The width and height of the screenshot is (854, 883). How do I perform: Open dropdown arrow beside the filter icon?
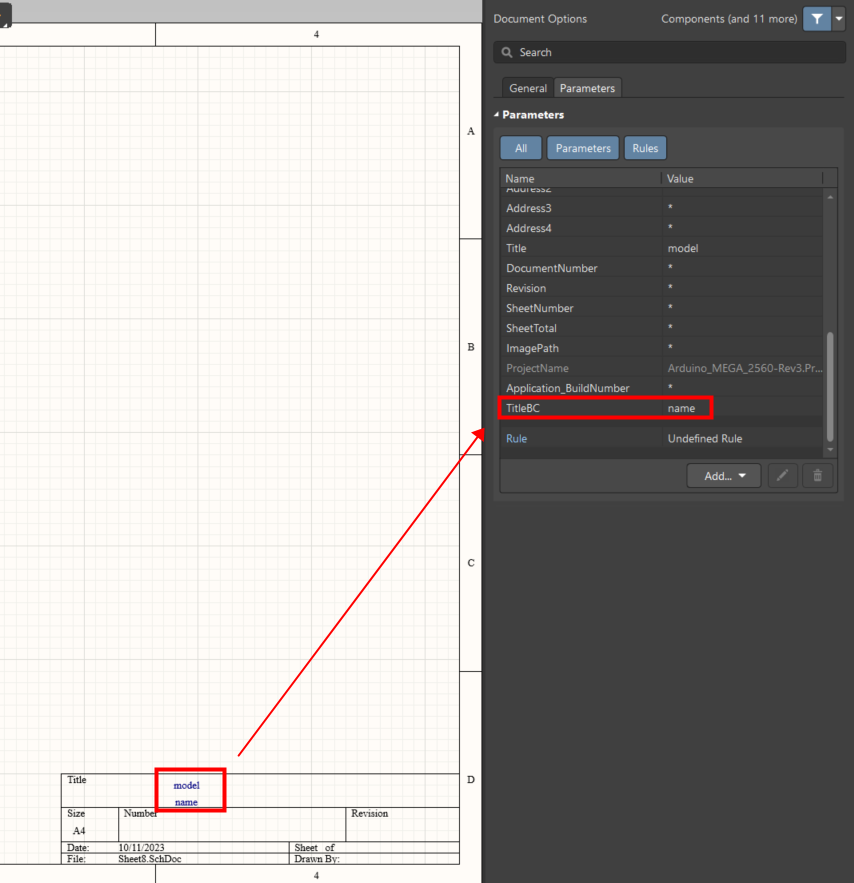(x=838, y=18)
